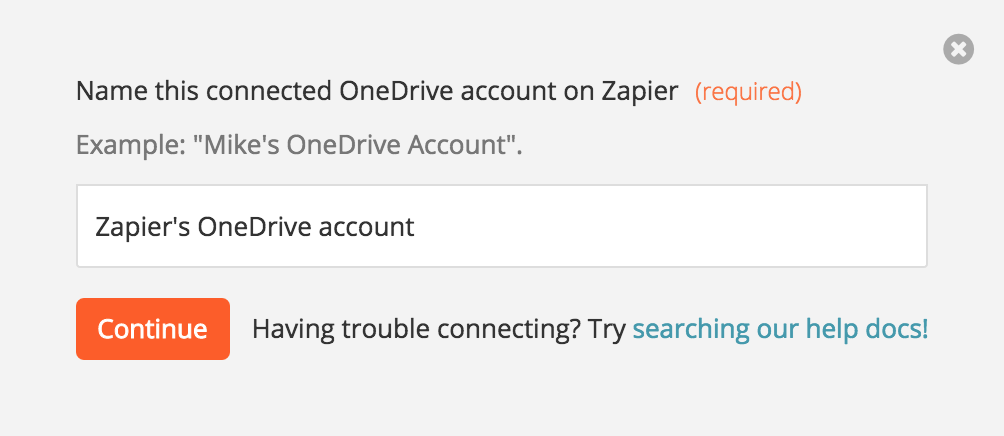This screenshot has height=436, width=1004.
Task: Dismiss the dialog with the gray X icon
Action: 959,49
